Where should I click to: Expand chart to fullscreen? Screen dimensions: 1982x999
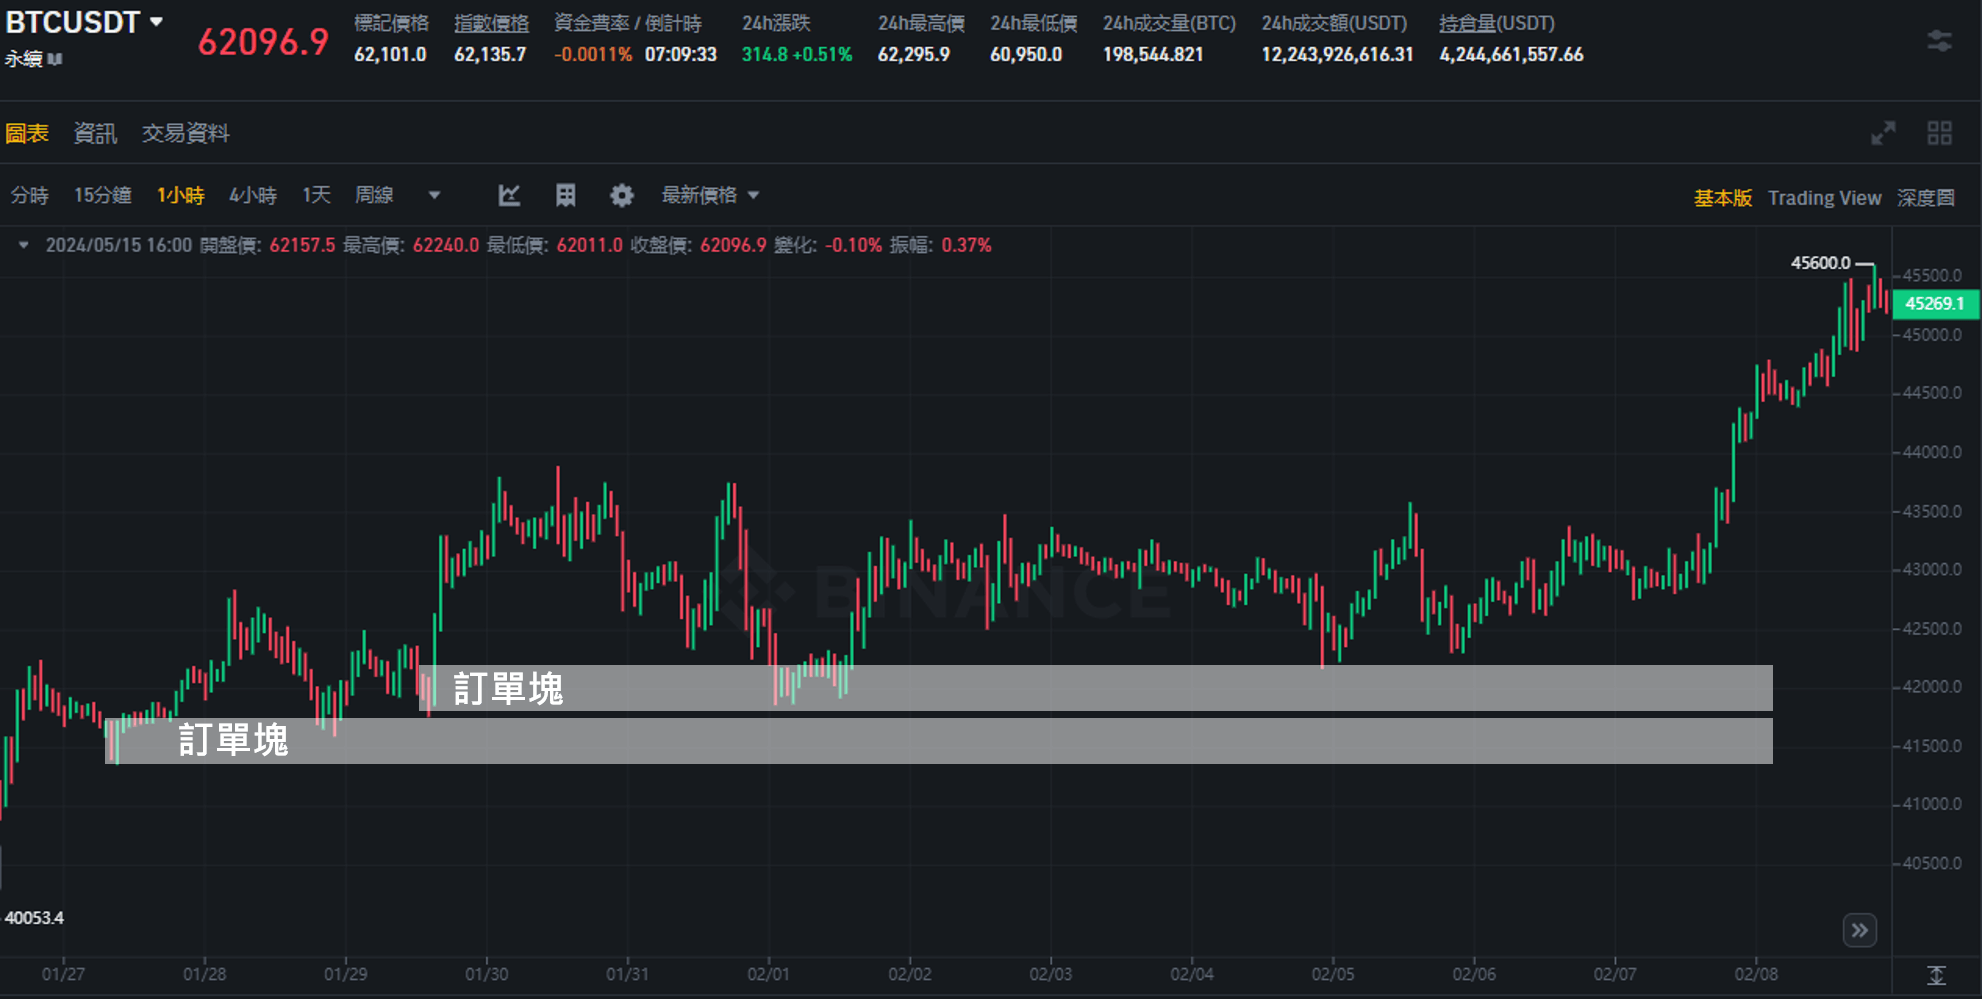tap(1883, 133)
